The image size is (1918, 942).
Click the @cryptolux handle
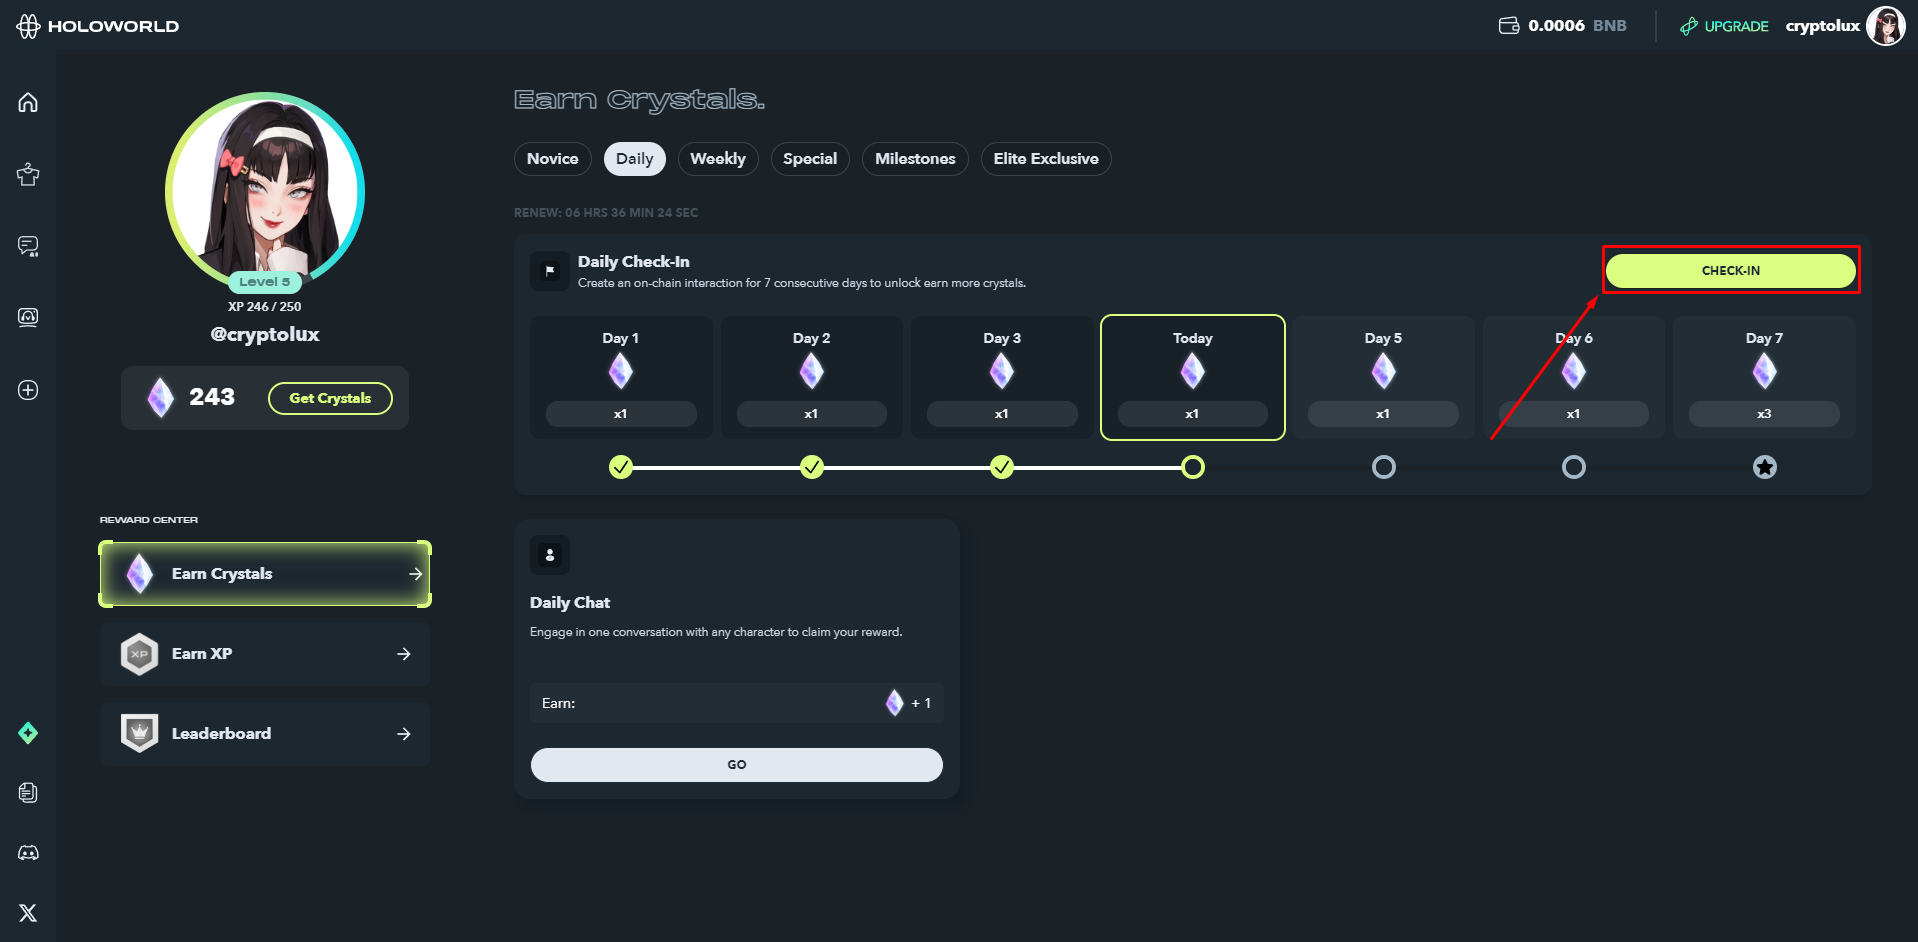tap(265, 334)
